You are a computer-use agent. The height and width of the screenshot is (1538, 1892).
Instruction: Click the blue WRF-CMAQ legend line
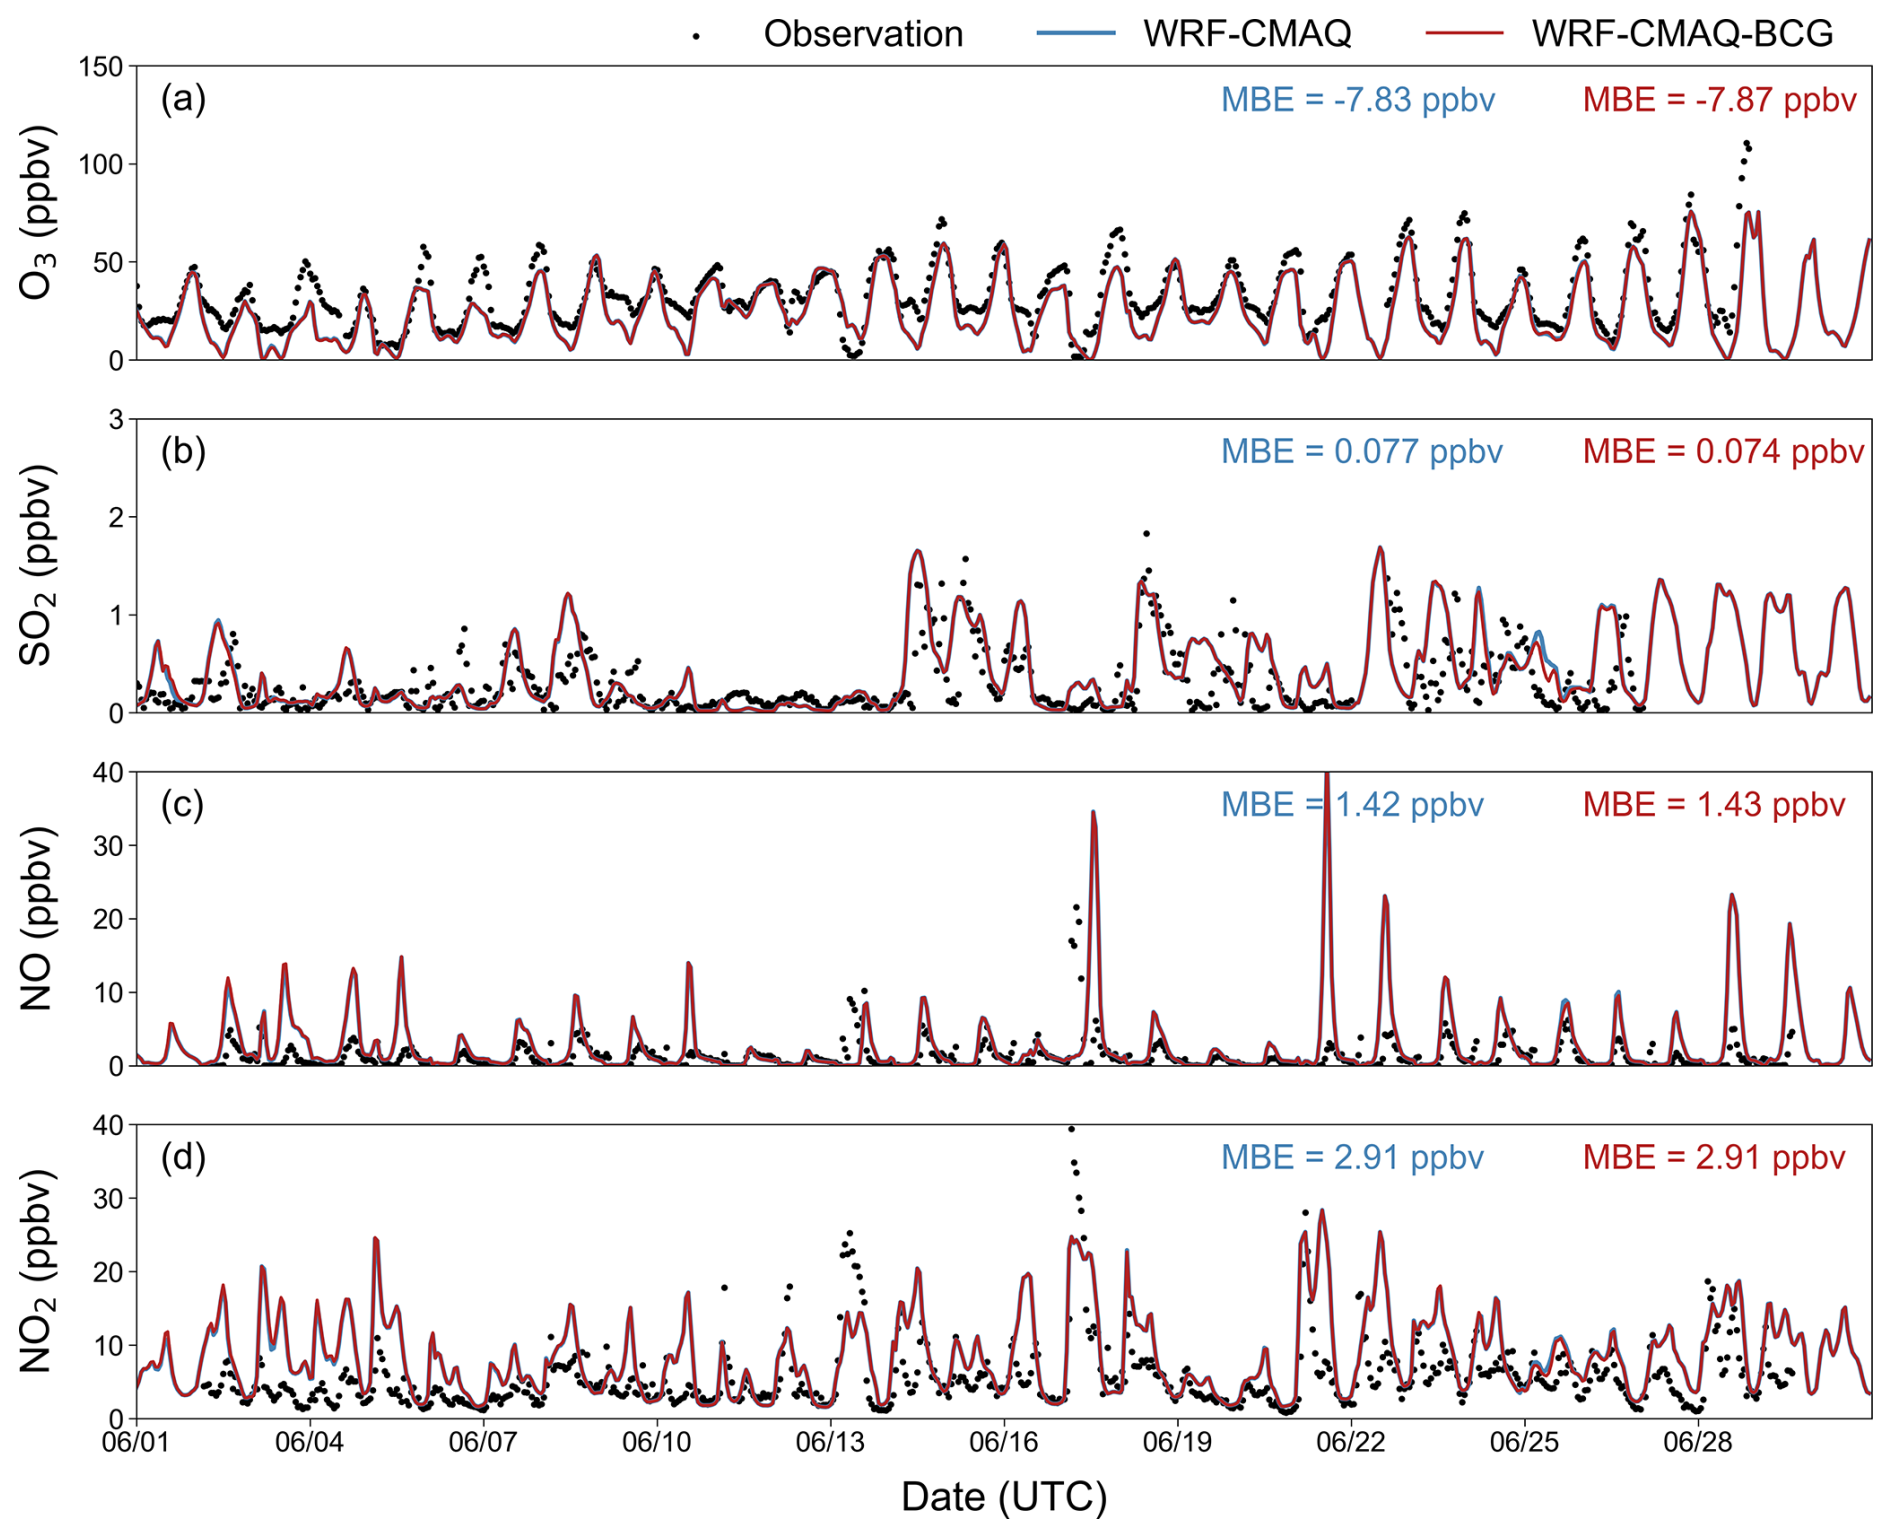[x=1075, y=34]
